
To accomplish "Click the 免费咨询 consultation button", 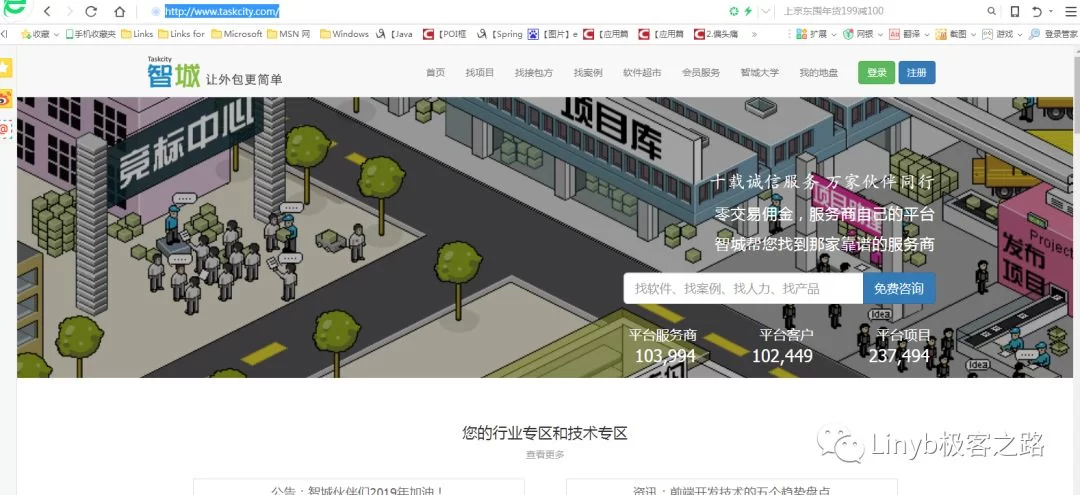I will coord(898,289).
